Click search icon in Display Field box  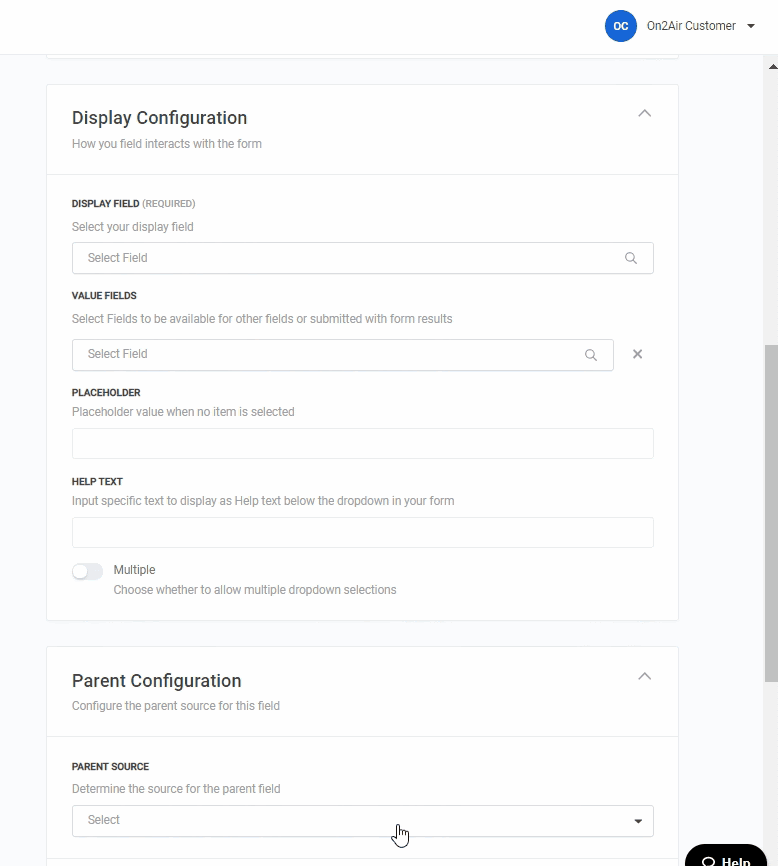click(631, 258)
